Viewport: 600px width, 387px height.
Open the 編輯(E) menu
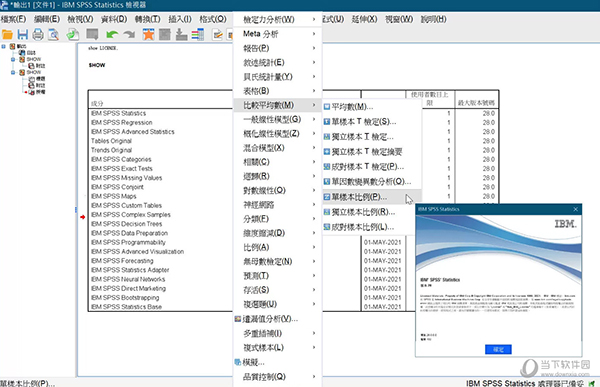pyautogui.click(x=47, y=19)
